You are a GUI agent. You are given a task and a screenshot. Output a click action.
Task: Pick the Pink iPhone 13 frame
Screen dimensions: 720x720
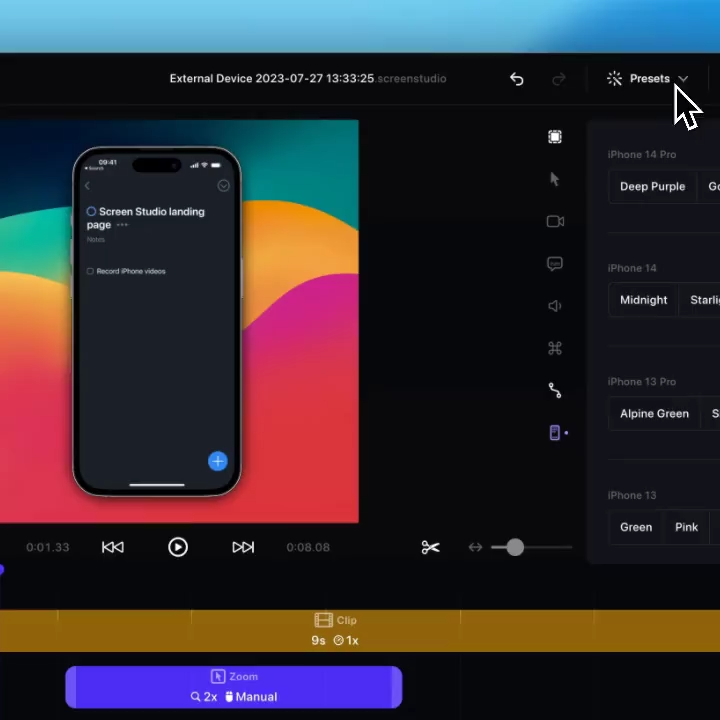pyautogui.click(x=686, y=527)
